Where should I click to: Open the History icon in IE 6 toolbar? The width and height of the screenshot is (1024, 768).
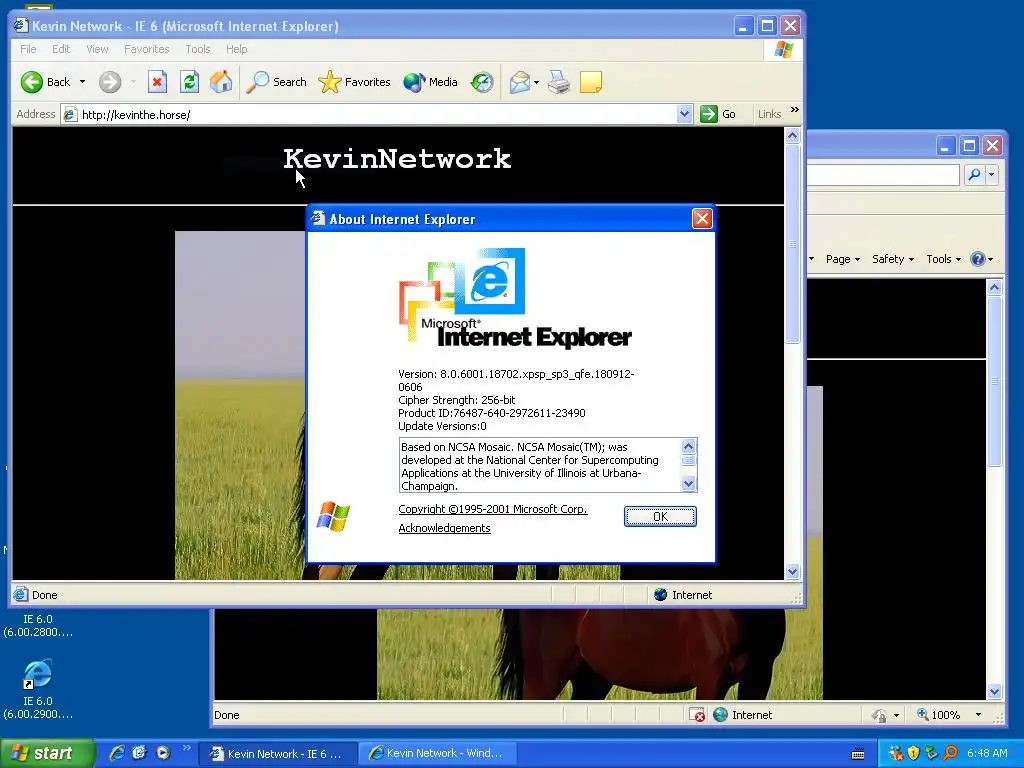[x=482, y=82]
